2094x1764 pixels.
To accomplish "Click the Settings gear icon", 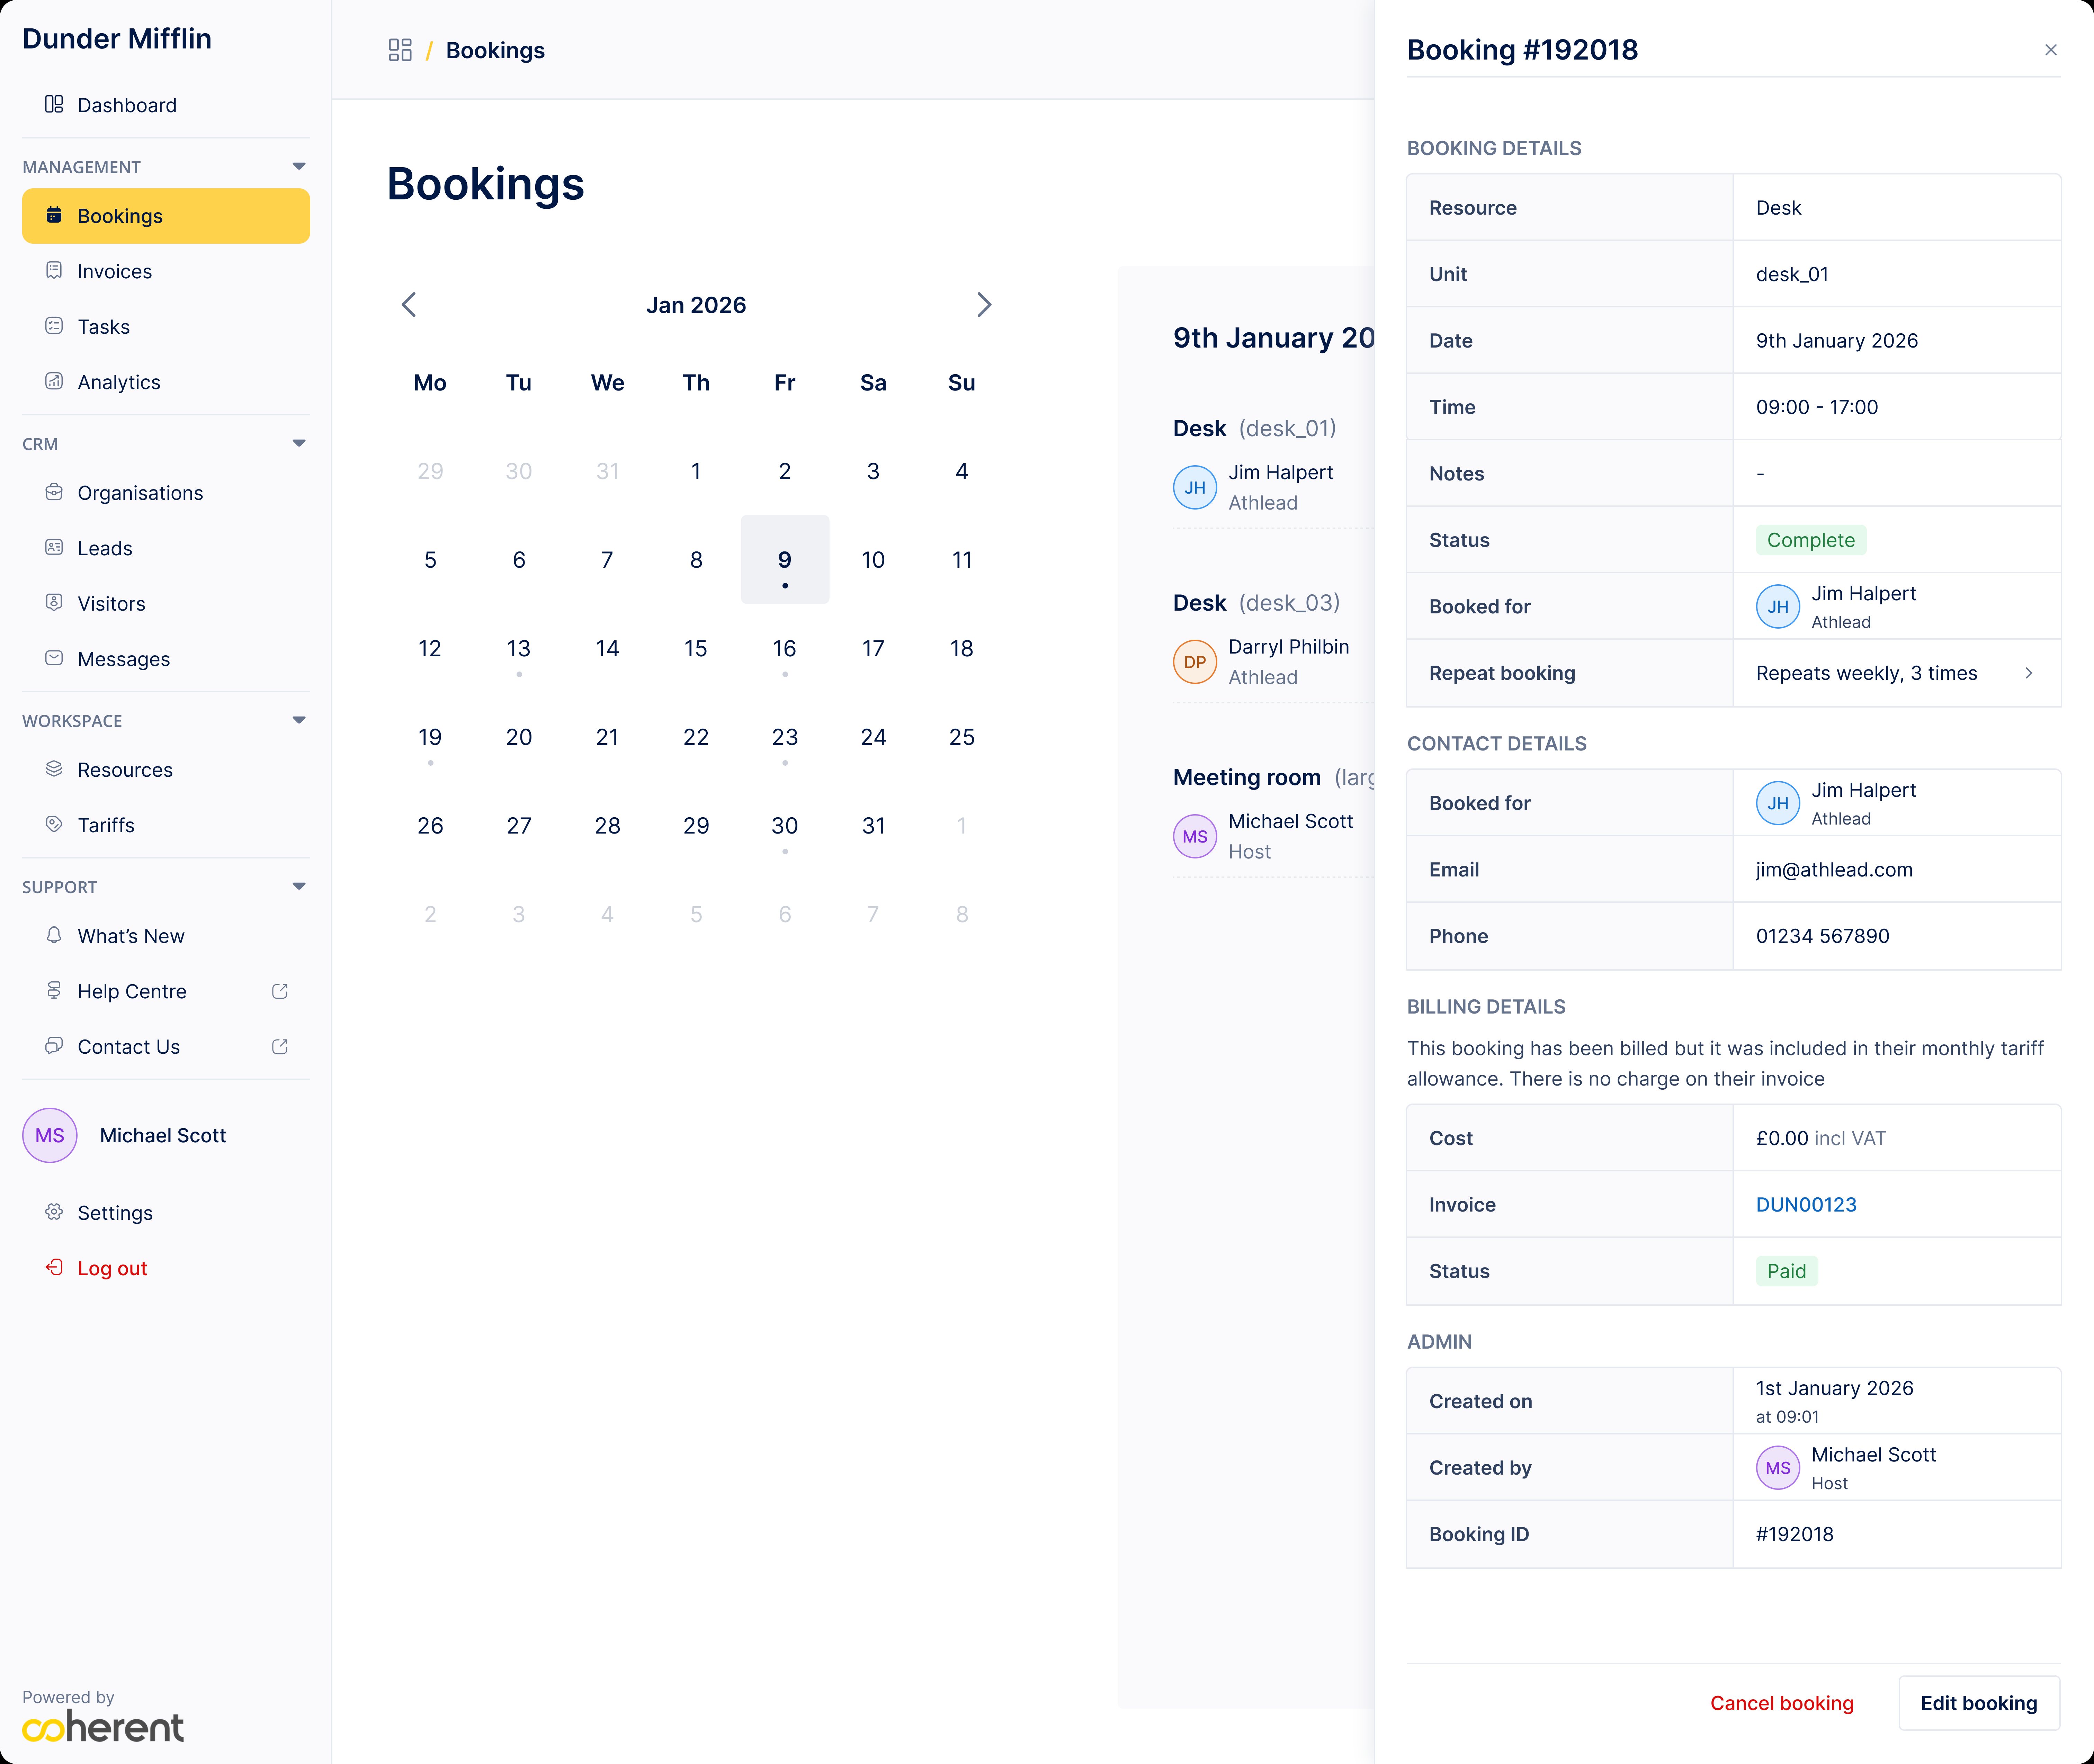I will point(54,1212).
